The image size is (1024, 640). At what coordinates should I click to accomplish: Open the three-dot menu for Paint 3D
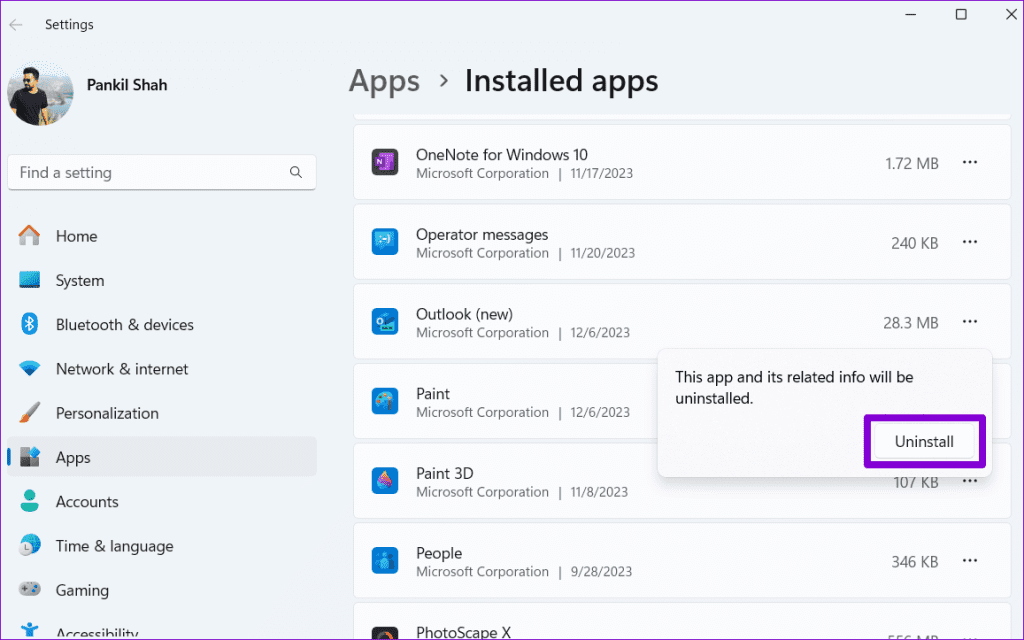click(x=969, y=481)
